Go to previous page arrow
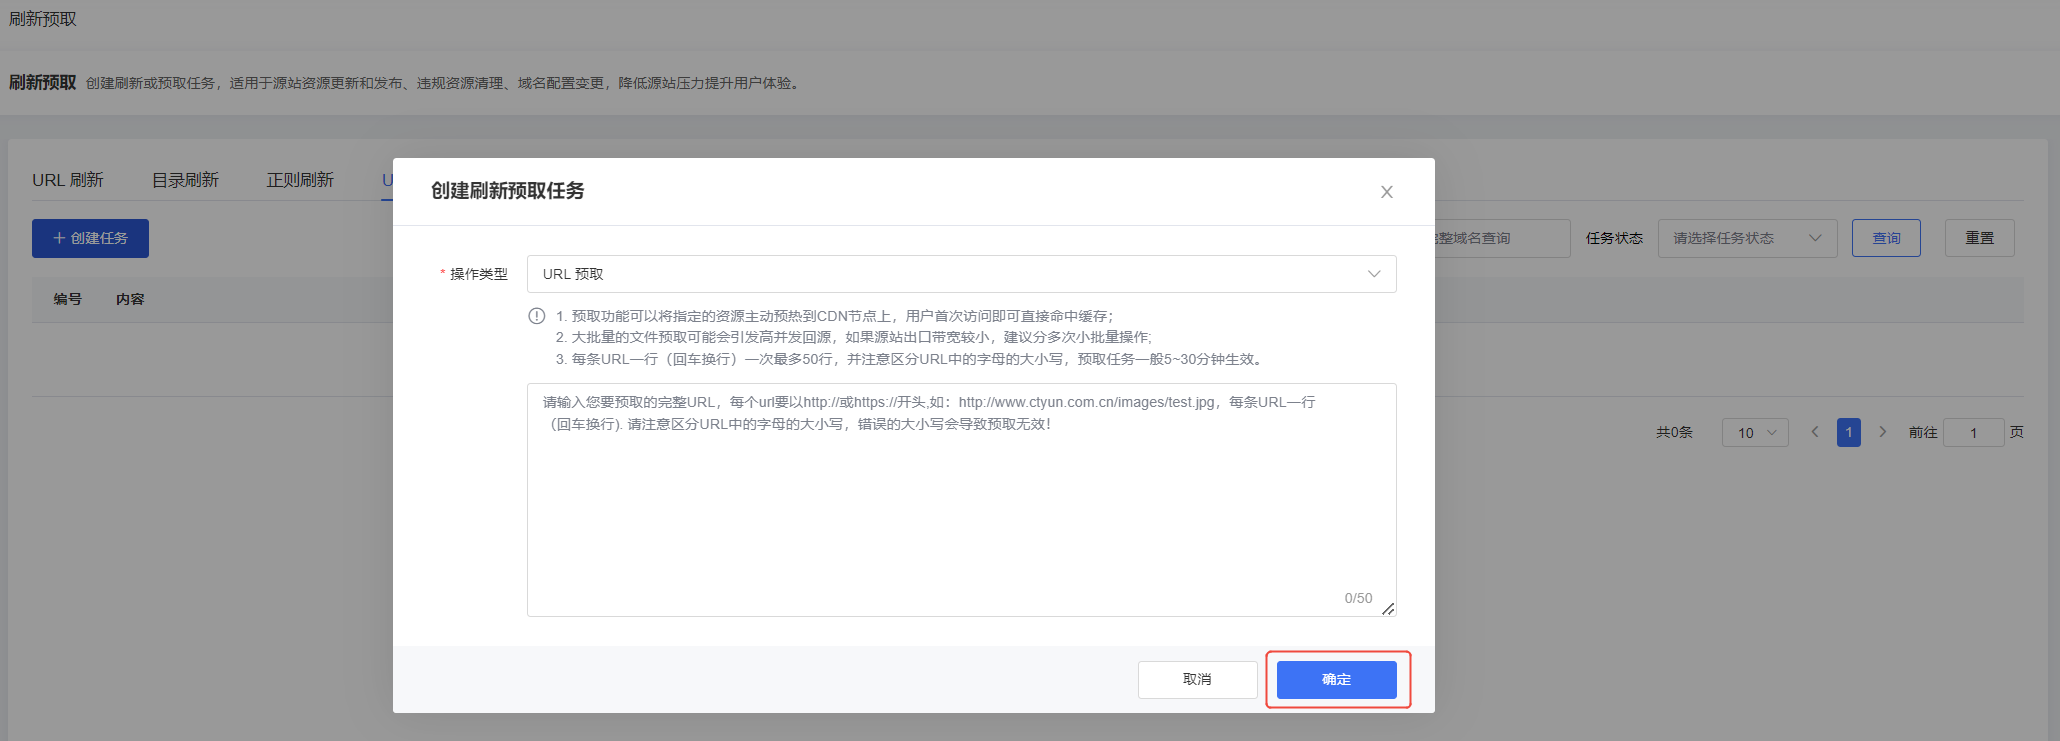This screenshot has width=2060, height=741. click(x=1815, y=432)
